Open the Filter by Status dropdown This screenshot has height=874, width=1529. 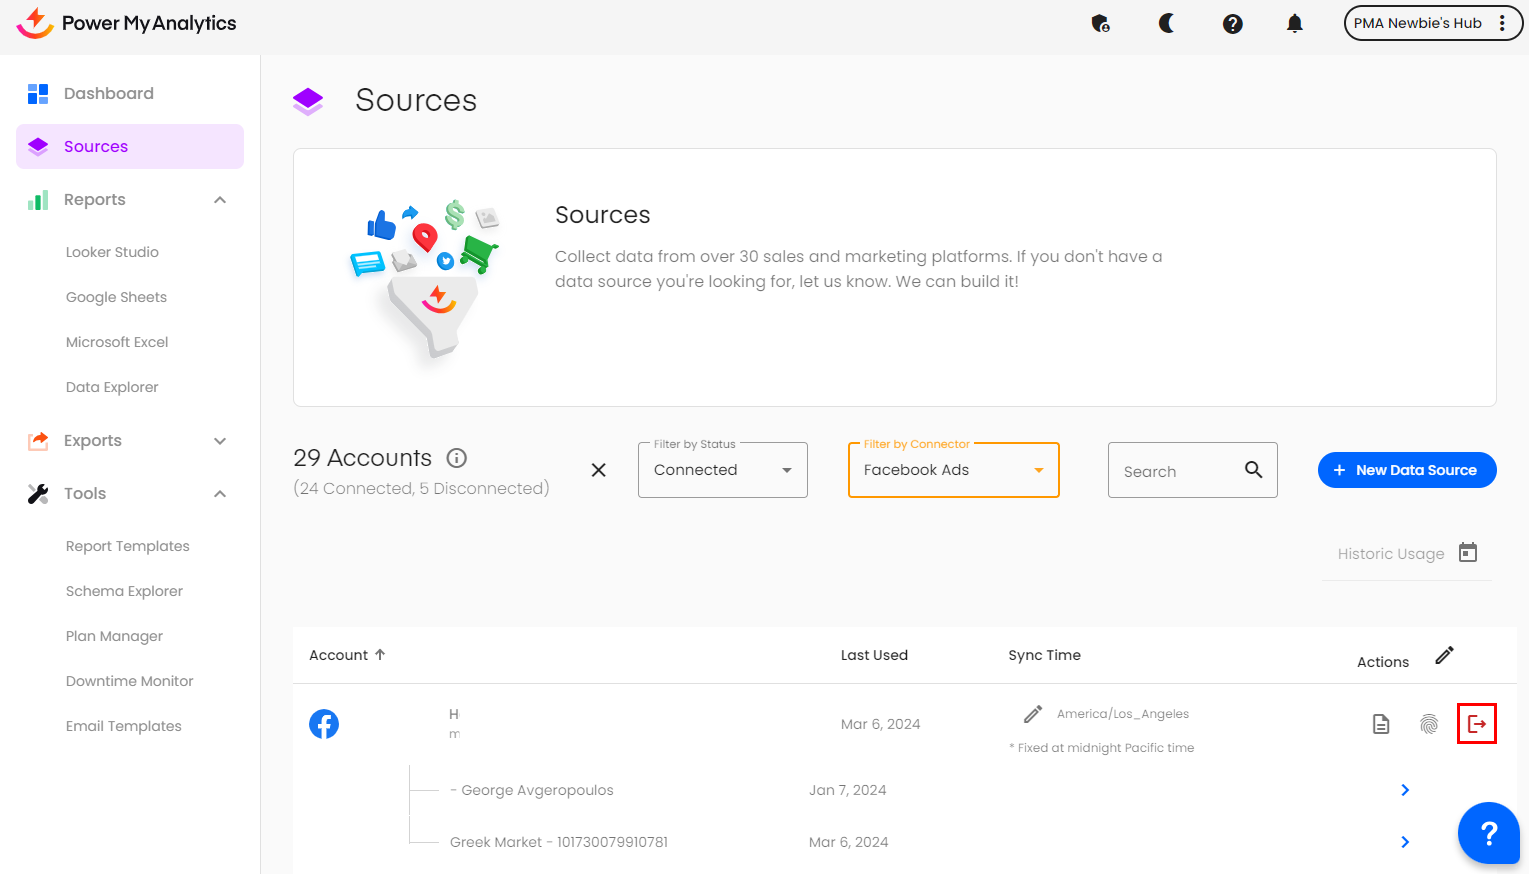pyautogui.click(x=722, y=470)
